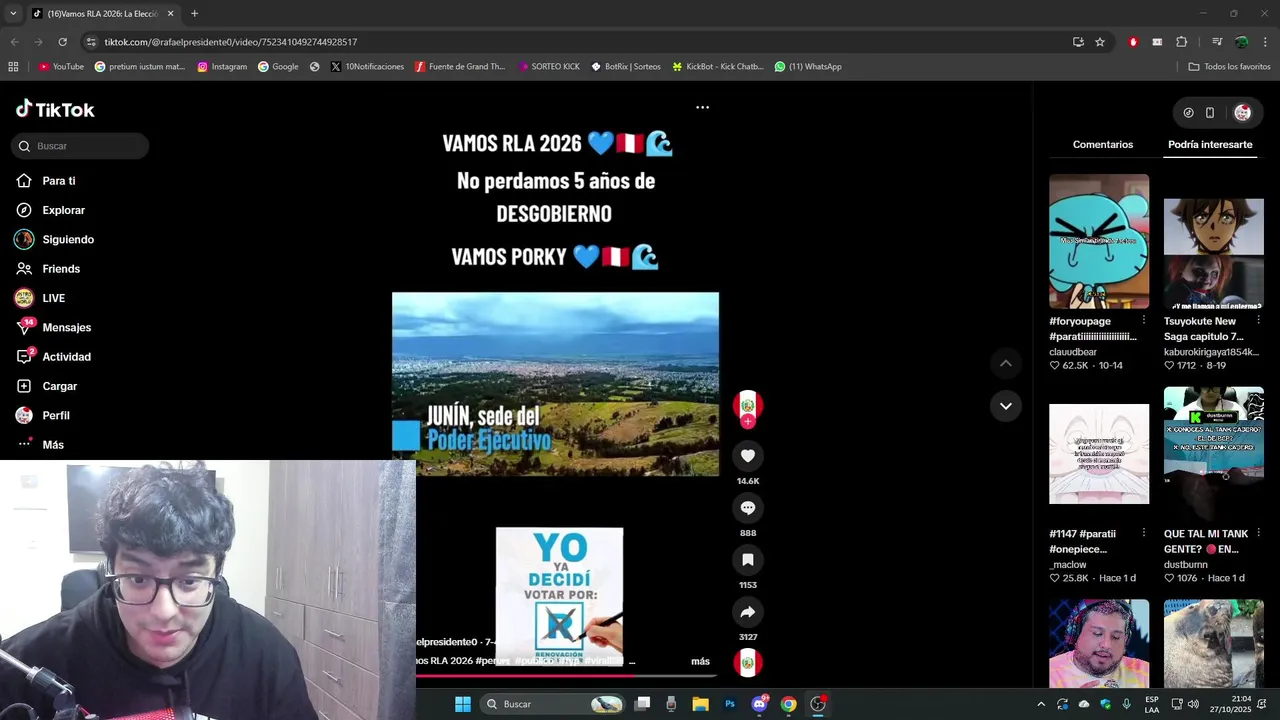Open Perfil in the sidebar

click(56, 415)
